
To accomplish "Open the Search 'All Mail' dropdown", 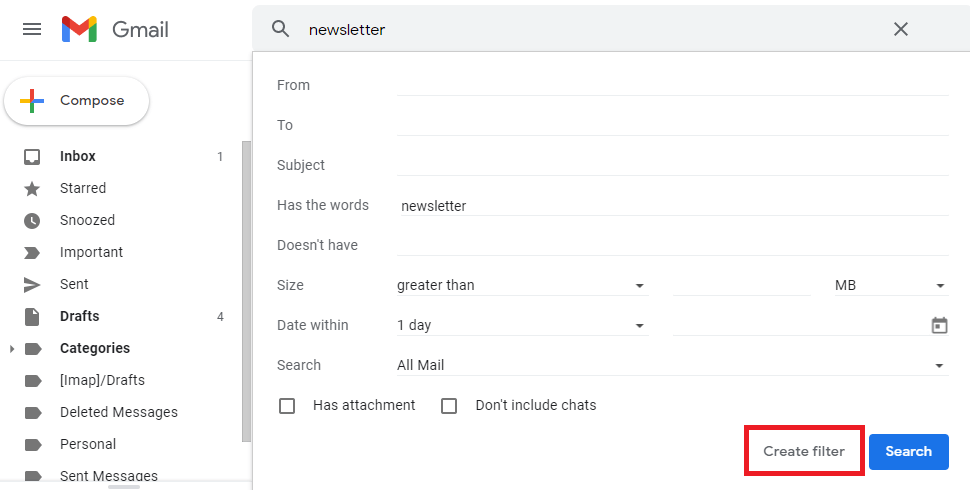I will pyautogui.click(x=670, y=365).
